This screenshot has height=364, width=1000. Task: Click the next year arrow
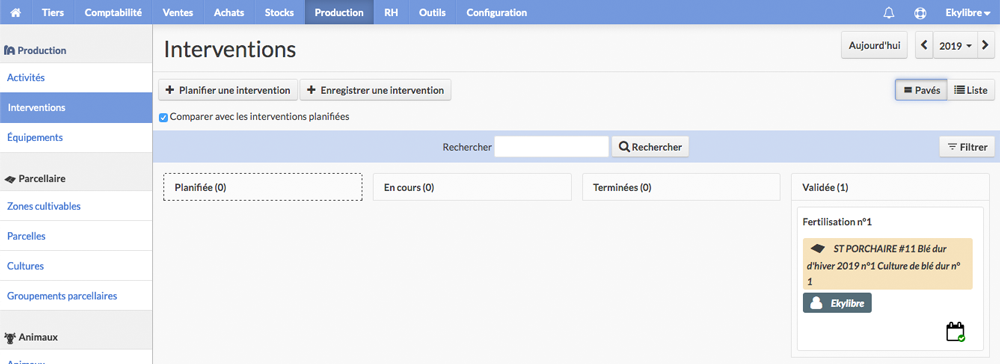tap(985, 46)
